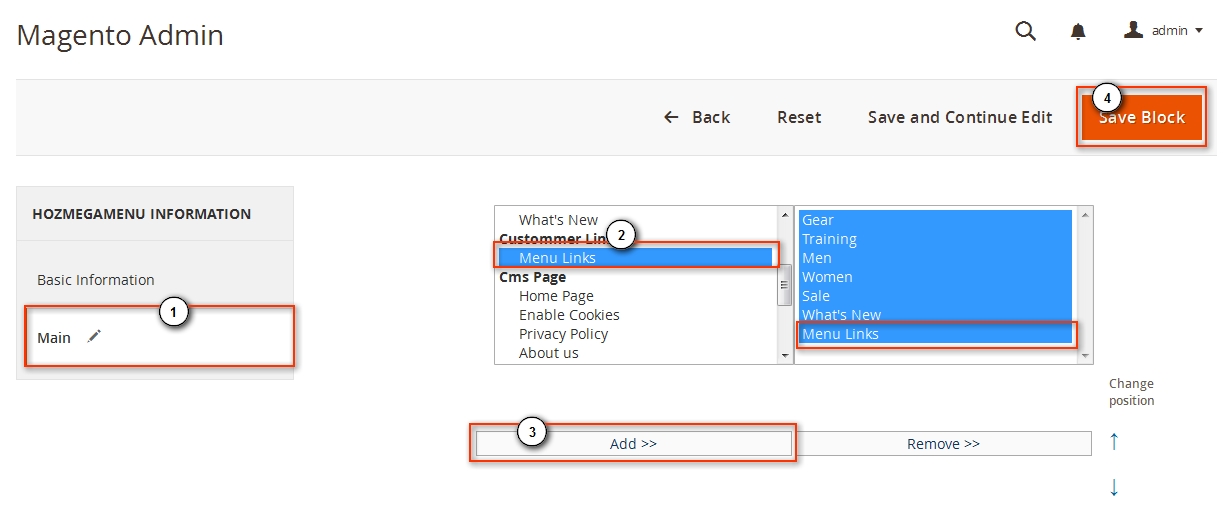Open the Basic Information tab

click(x=96, y=280)
